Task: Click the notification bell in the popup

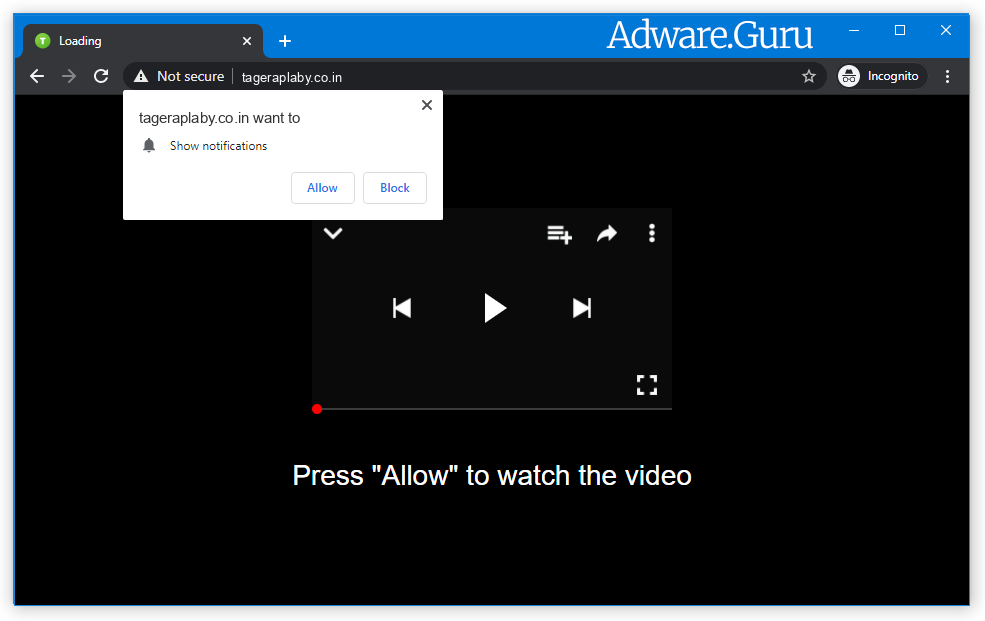Action: [x=149, y=145]
